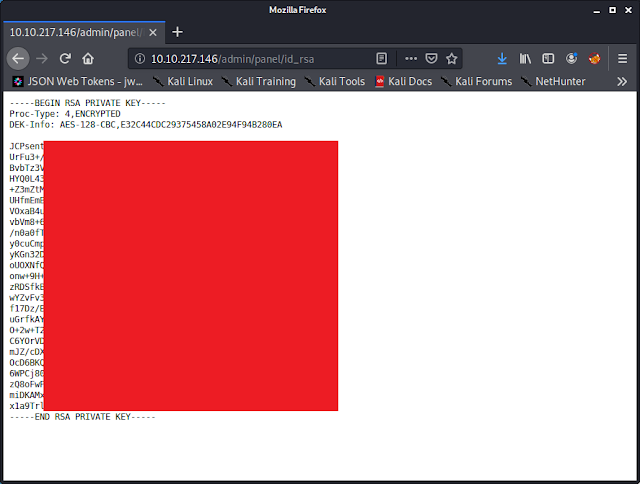Image resolution: width=640 pixels, height=484 pixels.
Task: Open the Kali Linux bookmark
Action: [182, 82]
